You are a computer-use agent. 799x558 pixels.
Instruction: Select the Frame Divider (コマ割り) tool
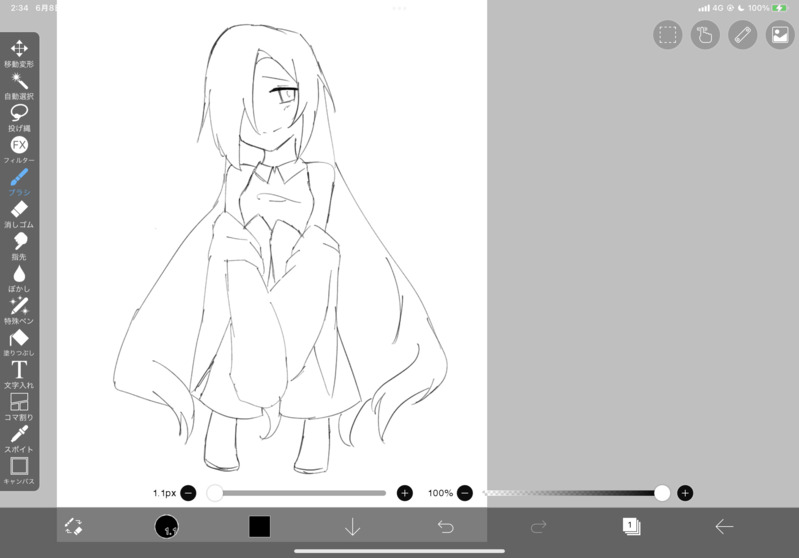tap(19, 407)
